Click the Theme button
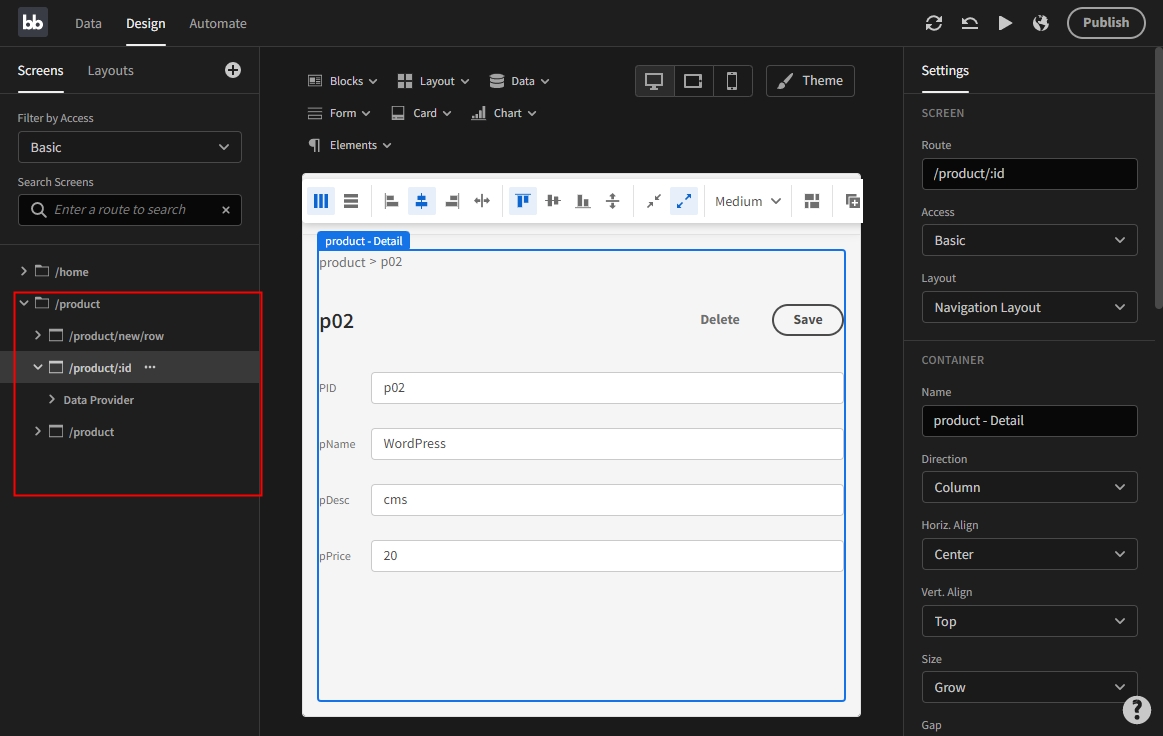Image resolution: width=1163 pixels, height=736 pixels. point(810,81)
